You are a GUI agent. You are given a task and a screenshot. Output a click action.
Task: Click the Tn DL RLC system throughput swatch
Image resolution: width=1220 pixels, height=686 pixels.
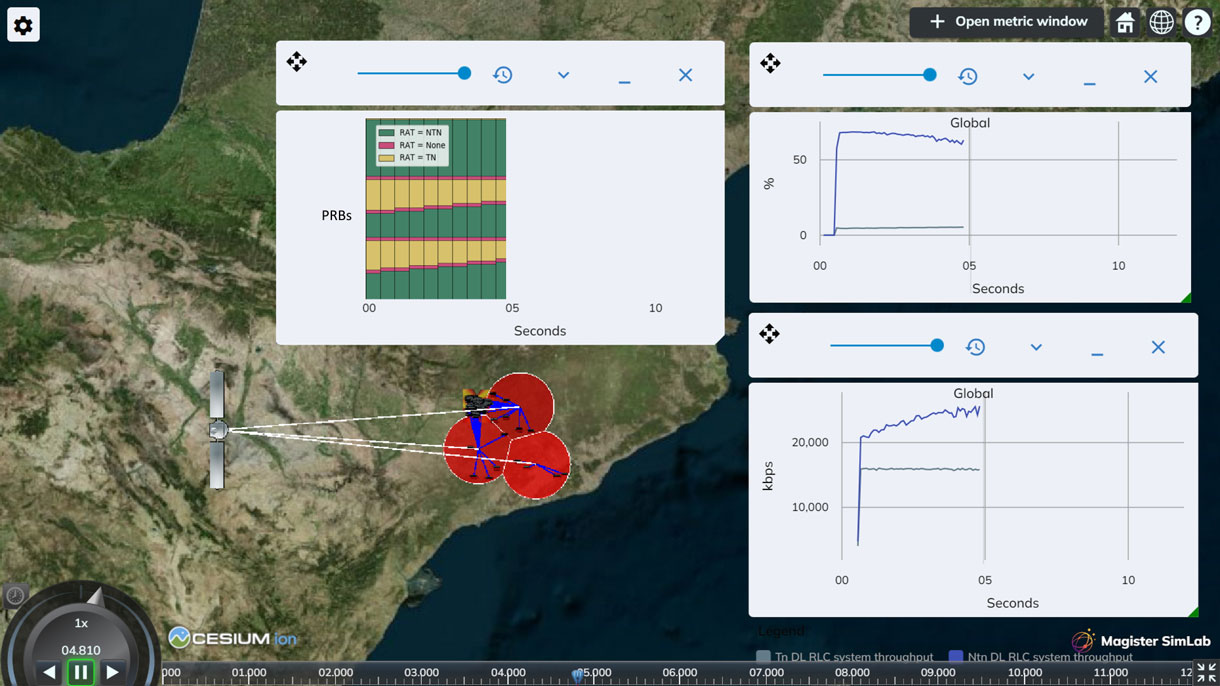763,657
